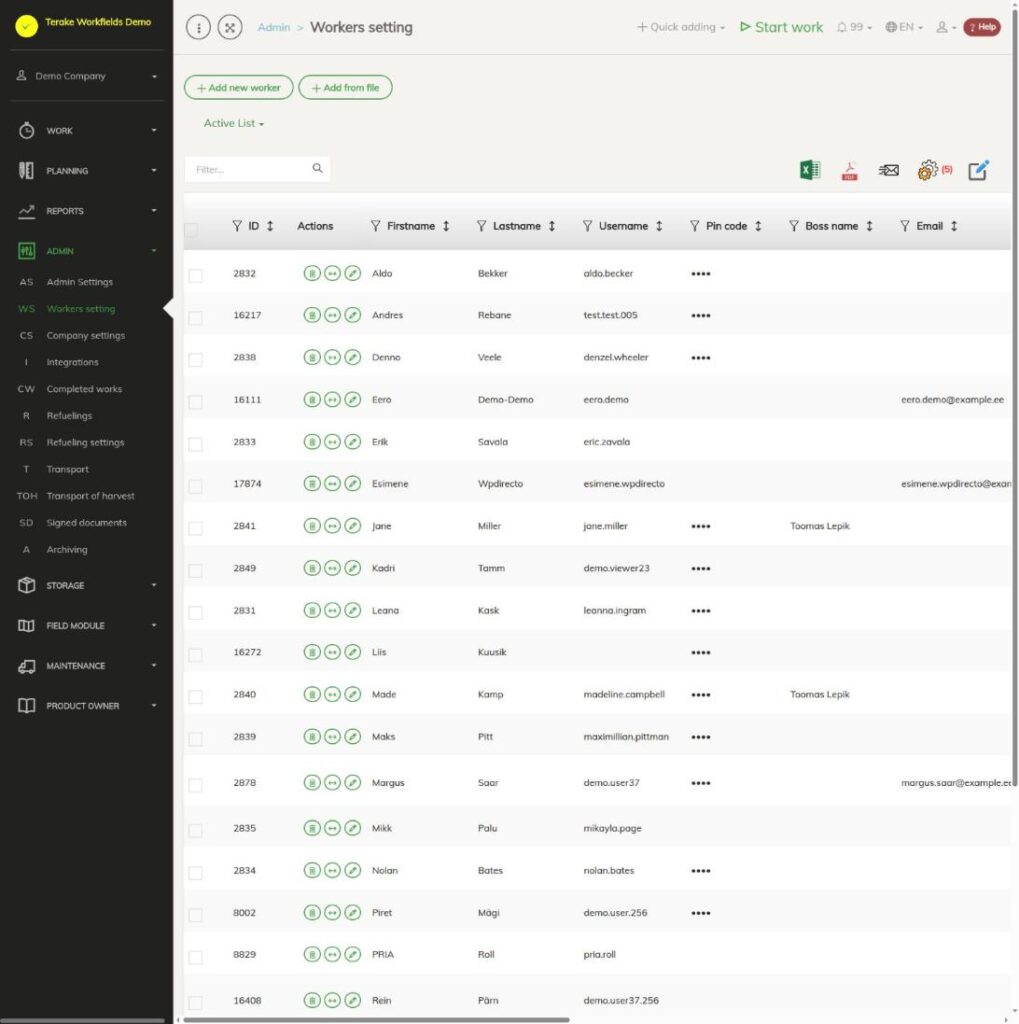Image resolution: width=1019 pixels, height=1024 pixels.
Task: Click the blue edit note icon
Action: tap(978, 170)
